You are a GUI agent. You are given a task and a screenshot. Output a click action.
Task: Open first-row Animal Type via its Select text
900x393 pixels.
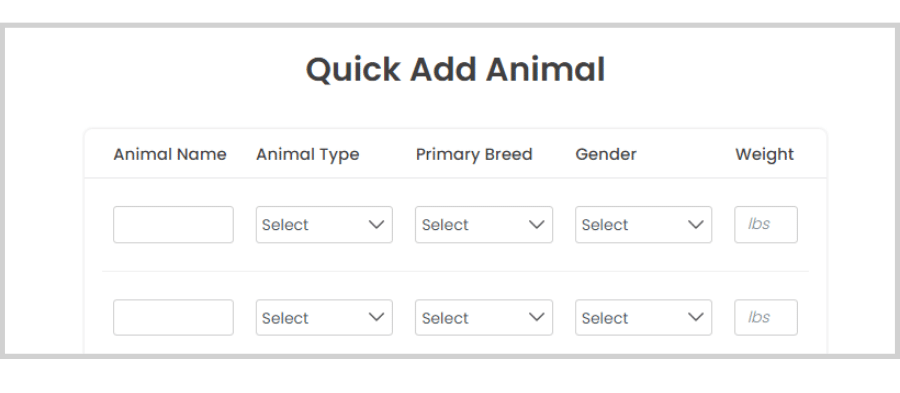click(x=285, y=225)
